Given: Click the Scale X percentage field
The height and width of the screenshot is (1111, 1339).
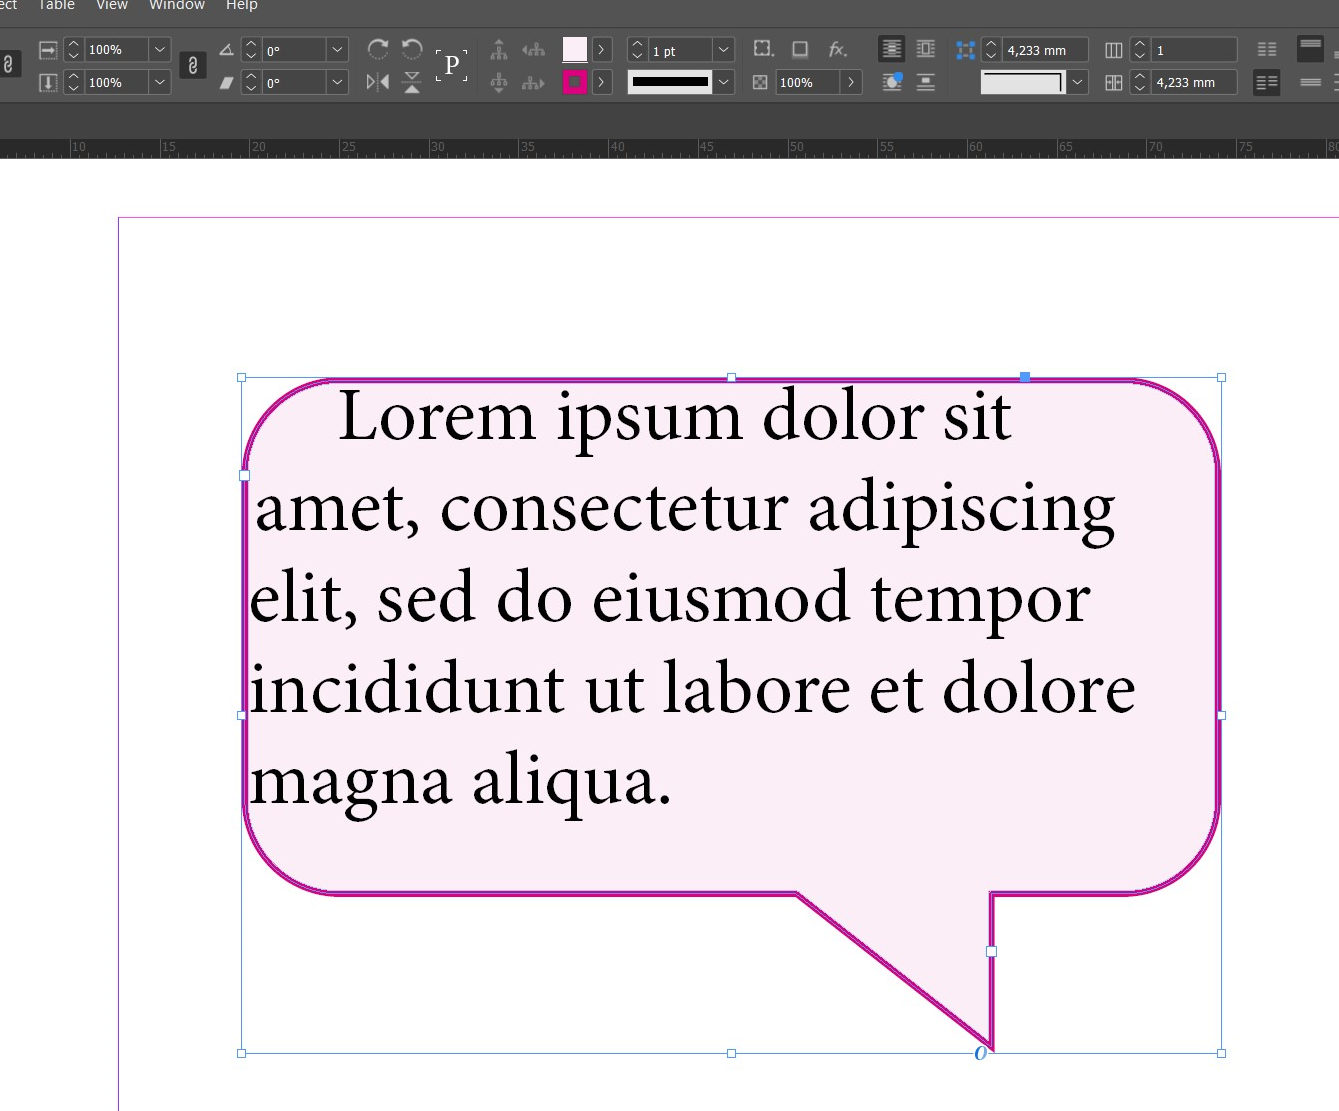Looking at the screenshot, I should 116,50.
